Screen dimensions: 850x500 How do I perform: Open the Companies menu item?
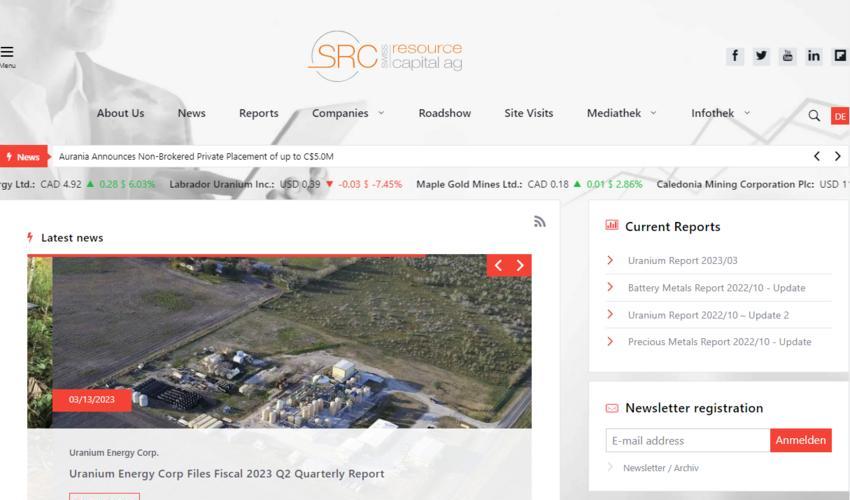[340, 113]
